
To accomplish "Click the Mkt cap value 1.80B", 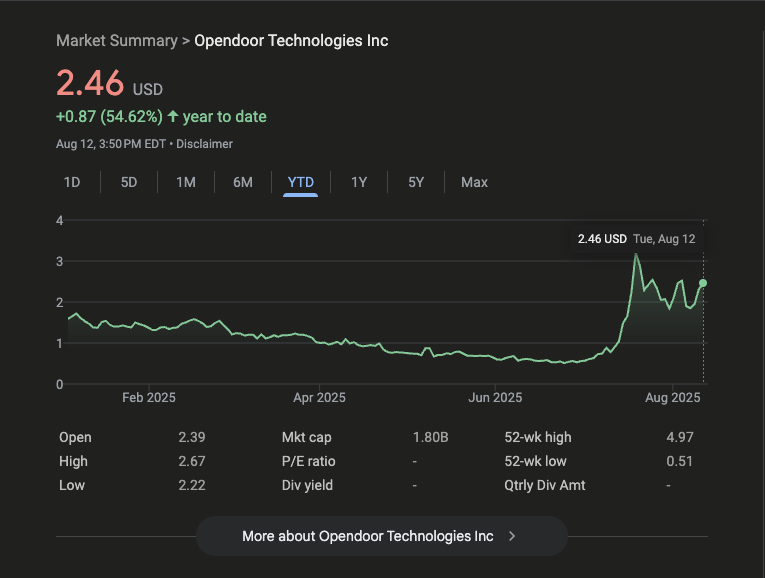I will tap(431, 437).
